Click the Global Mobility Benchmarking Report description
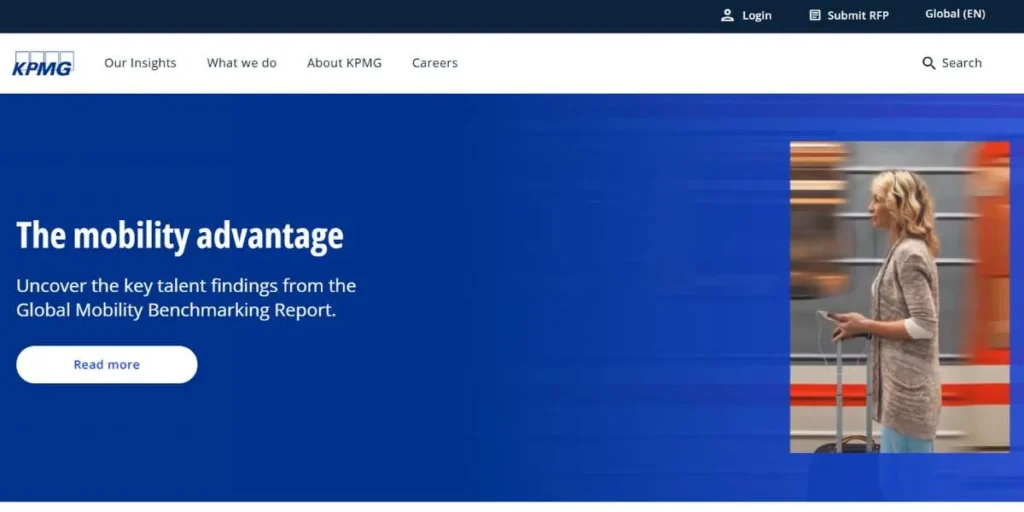The image size is (1024, 512). [x=186, y=298]
